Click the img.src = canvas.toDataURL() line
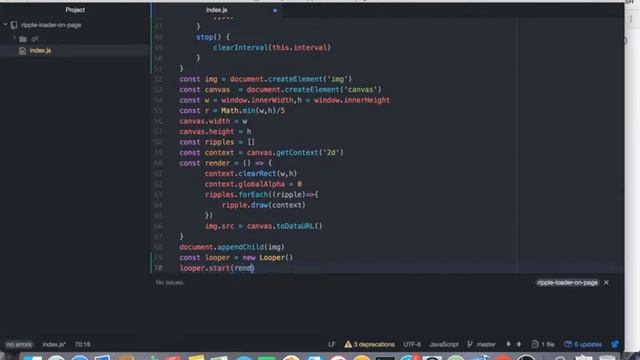This screenshot has height=360, width=640. coord(264,226)
